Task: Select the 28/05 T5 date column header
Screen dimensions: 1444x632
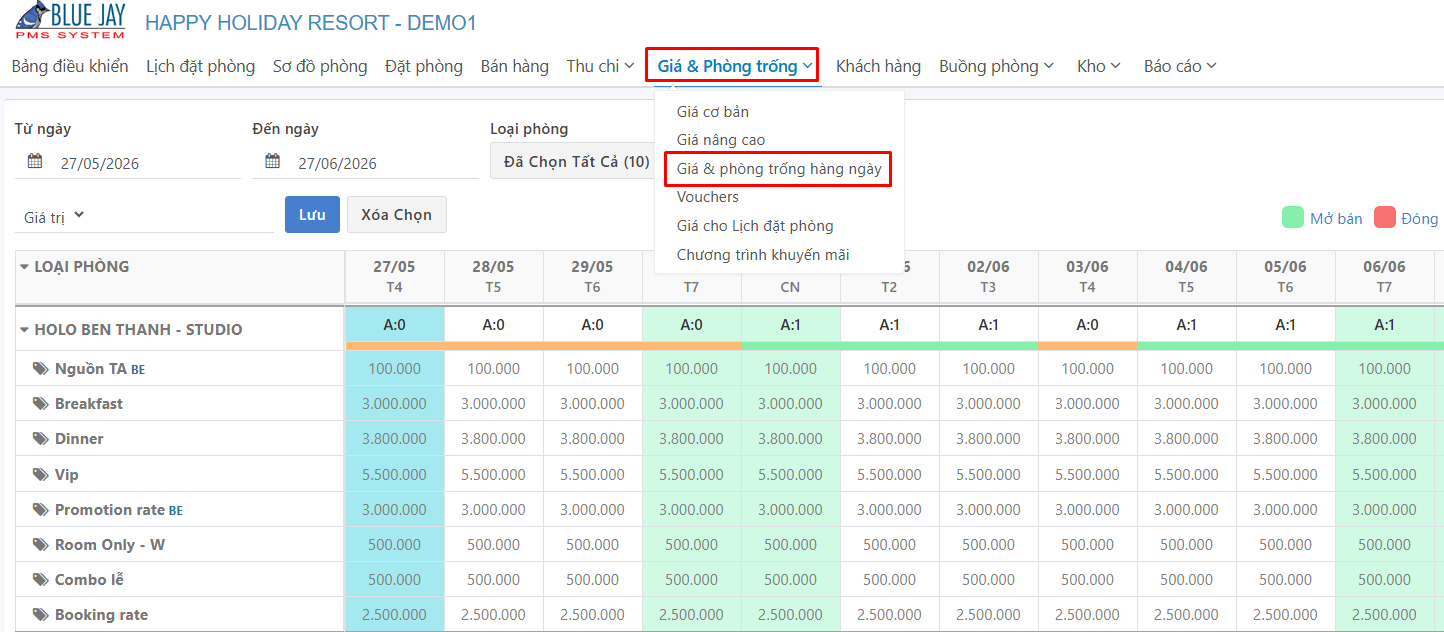Action: coord(493,276)
